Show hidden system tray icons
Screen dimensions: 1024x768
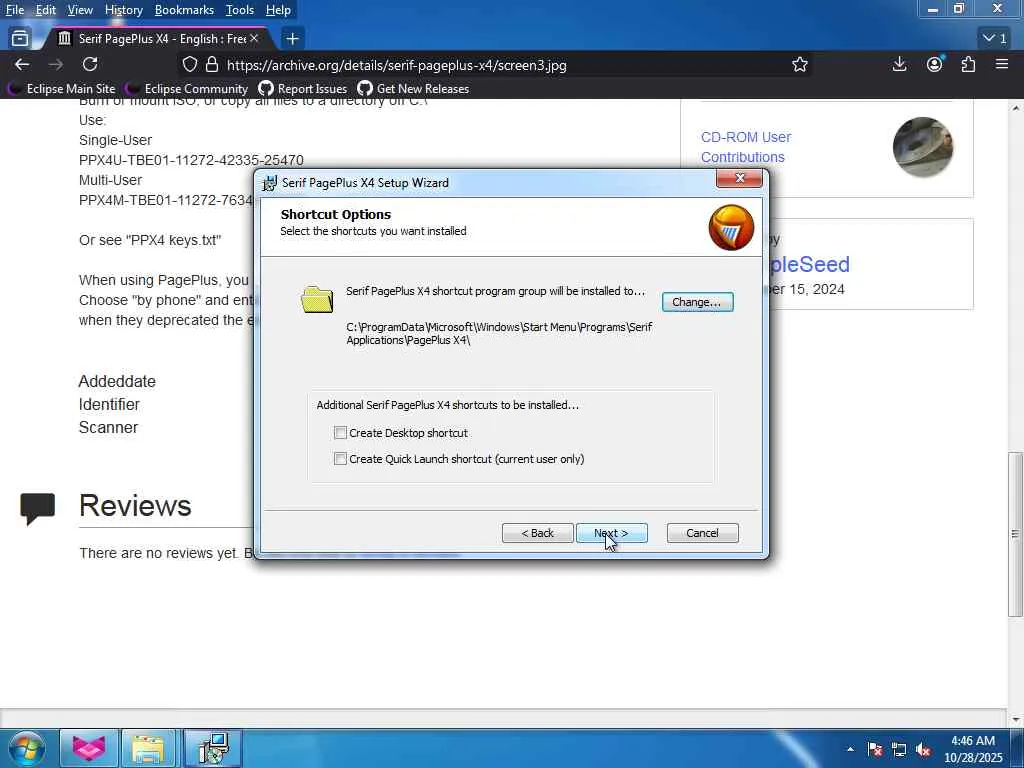[x=850, y=750]
